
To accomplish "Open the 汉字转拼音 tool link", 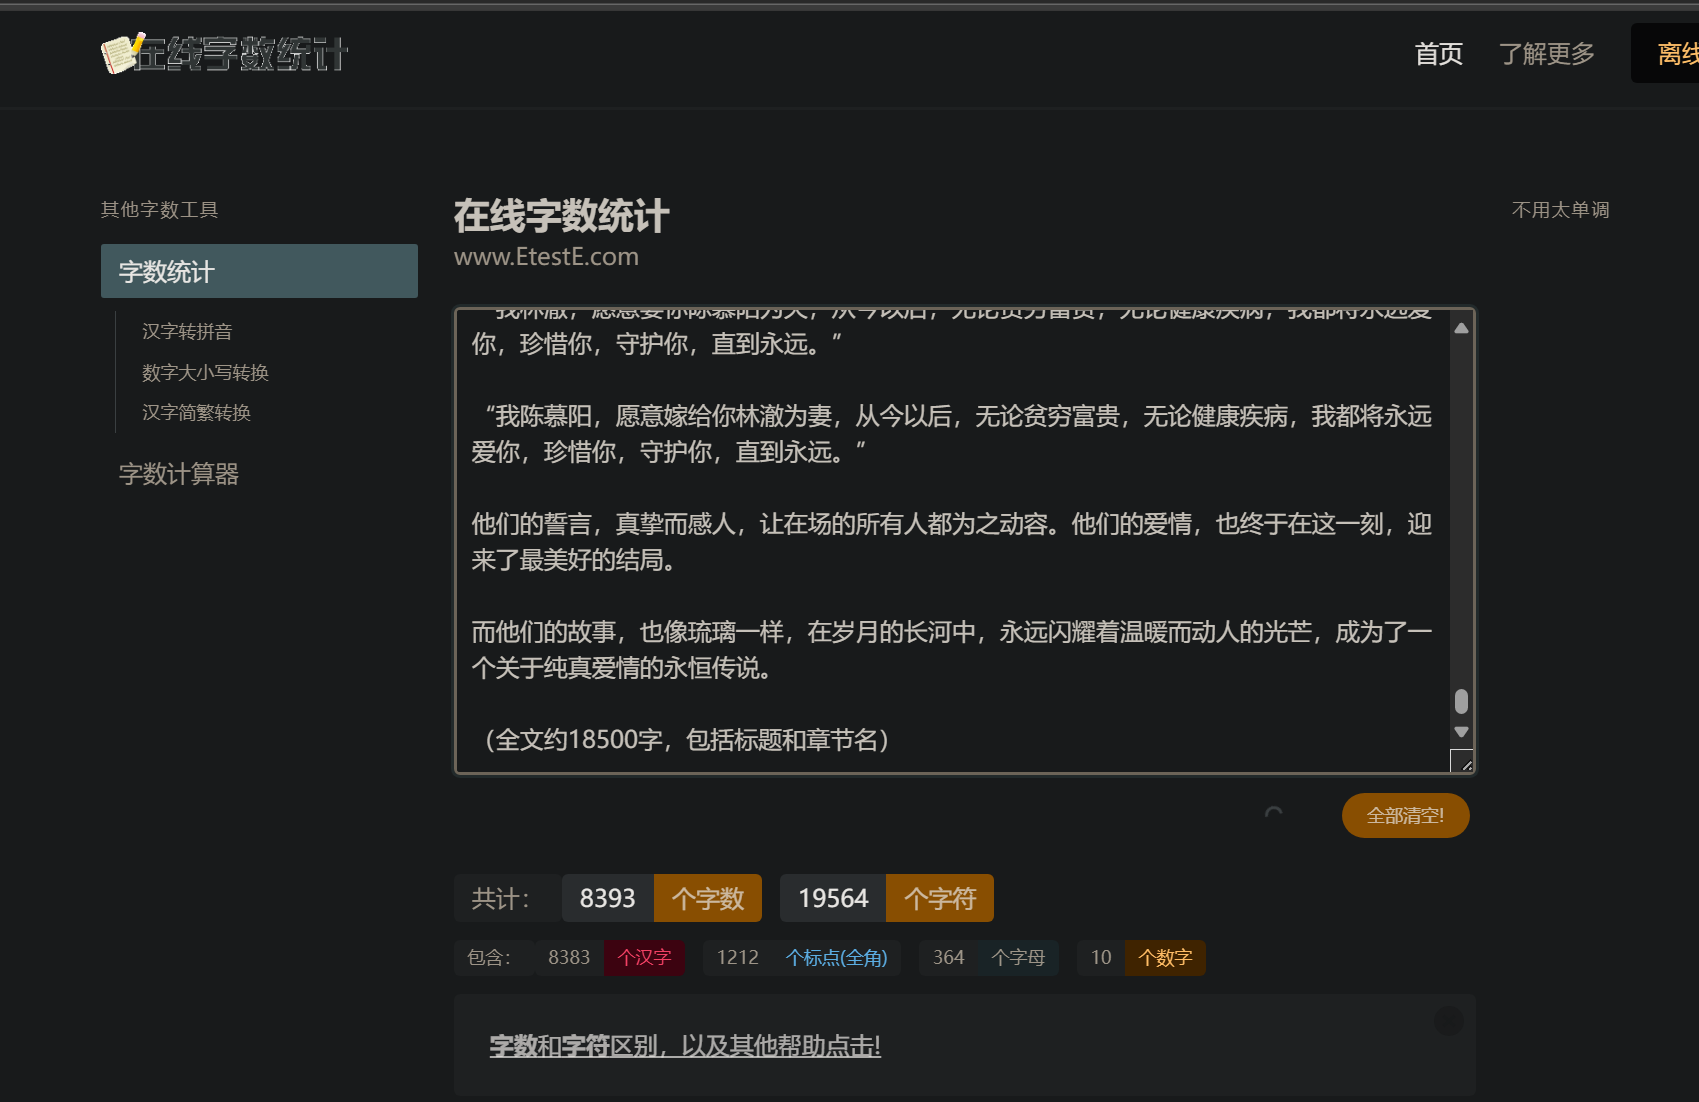I will coord(187,331).
